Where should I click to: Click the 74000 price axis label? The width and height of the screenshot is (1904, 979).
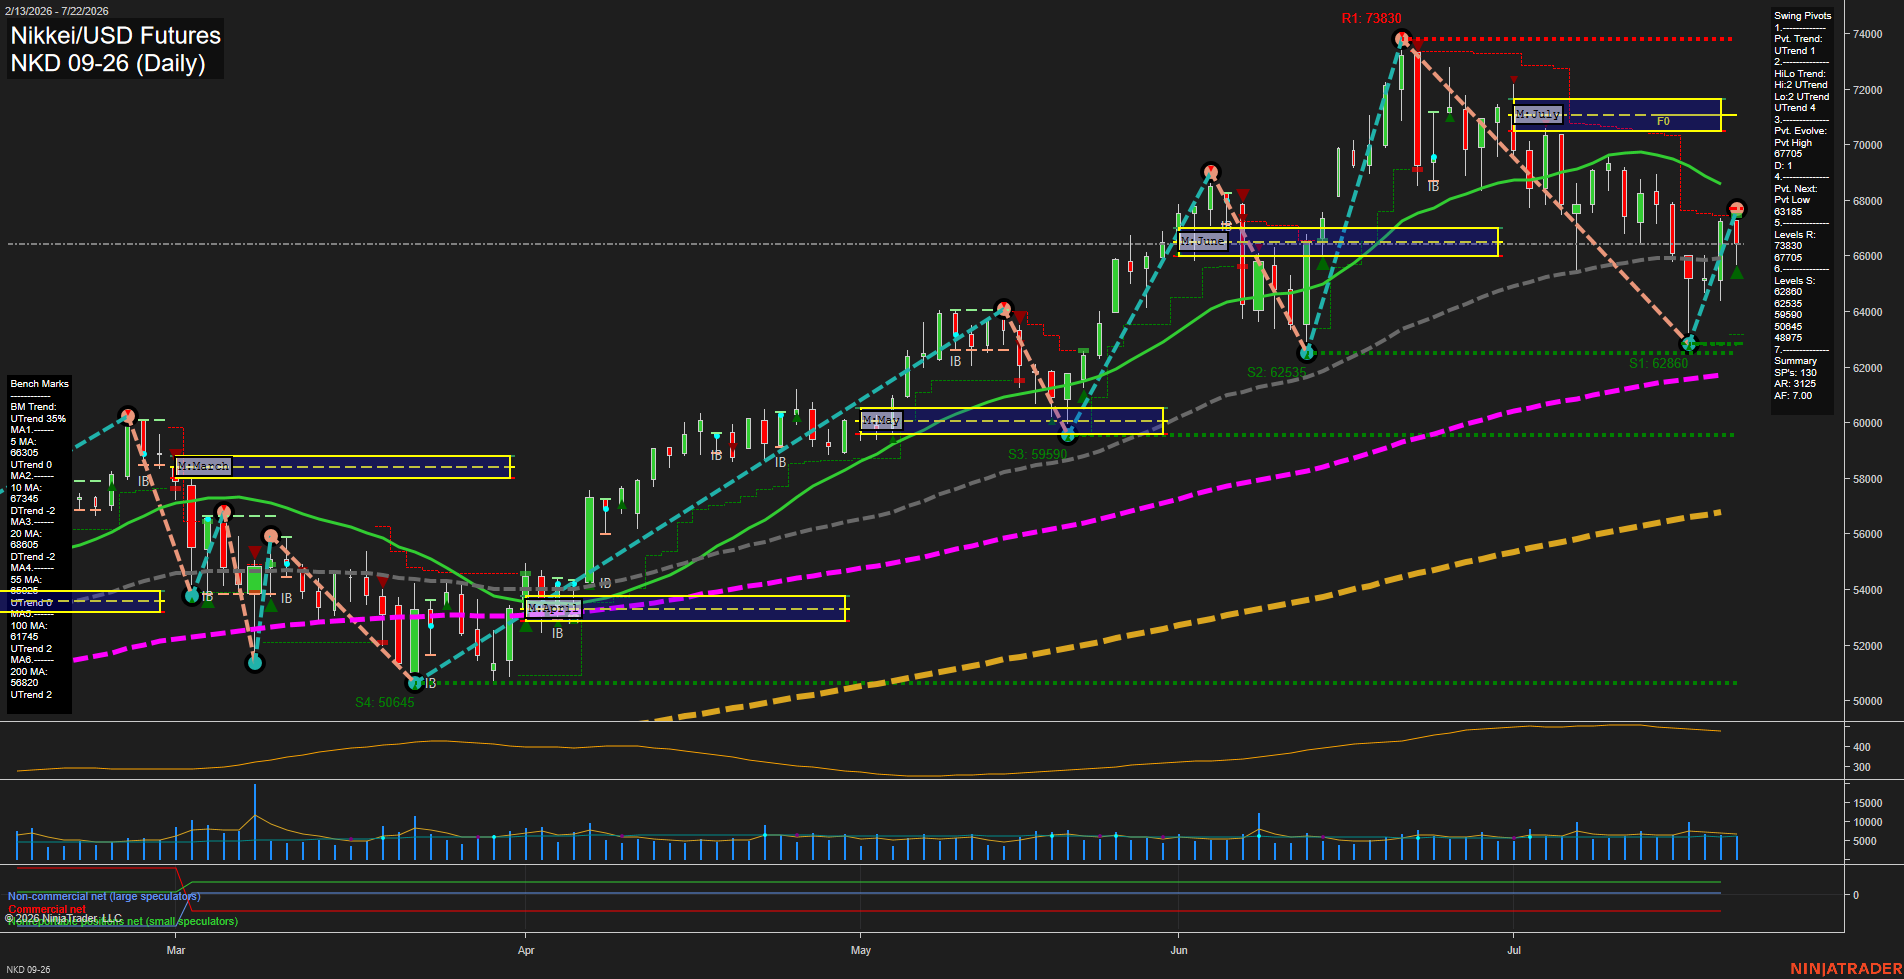1867,34
